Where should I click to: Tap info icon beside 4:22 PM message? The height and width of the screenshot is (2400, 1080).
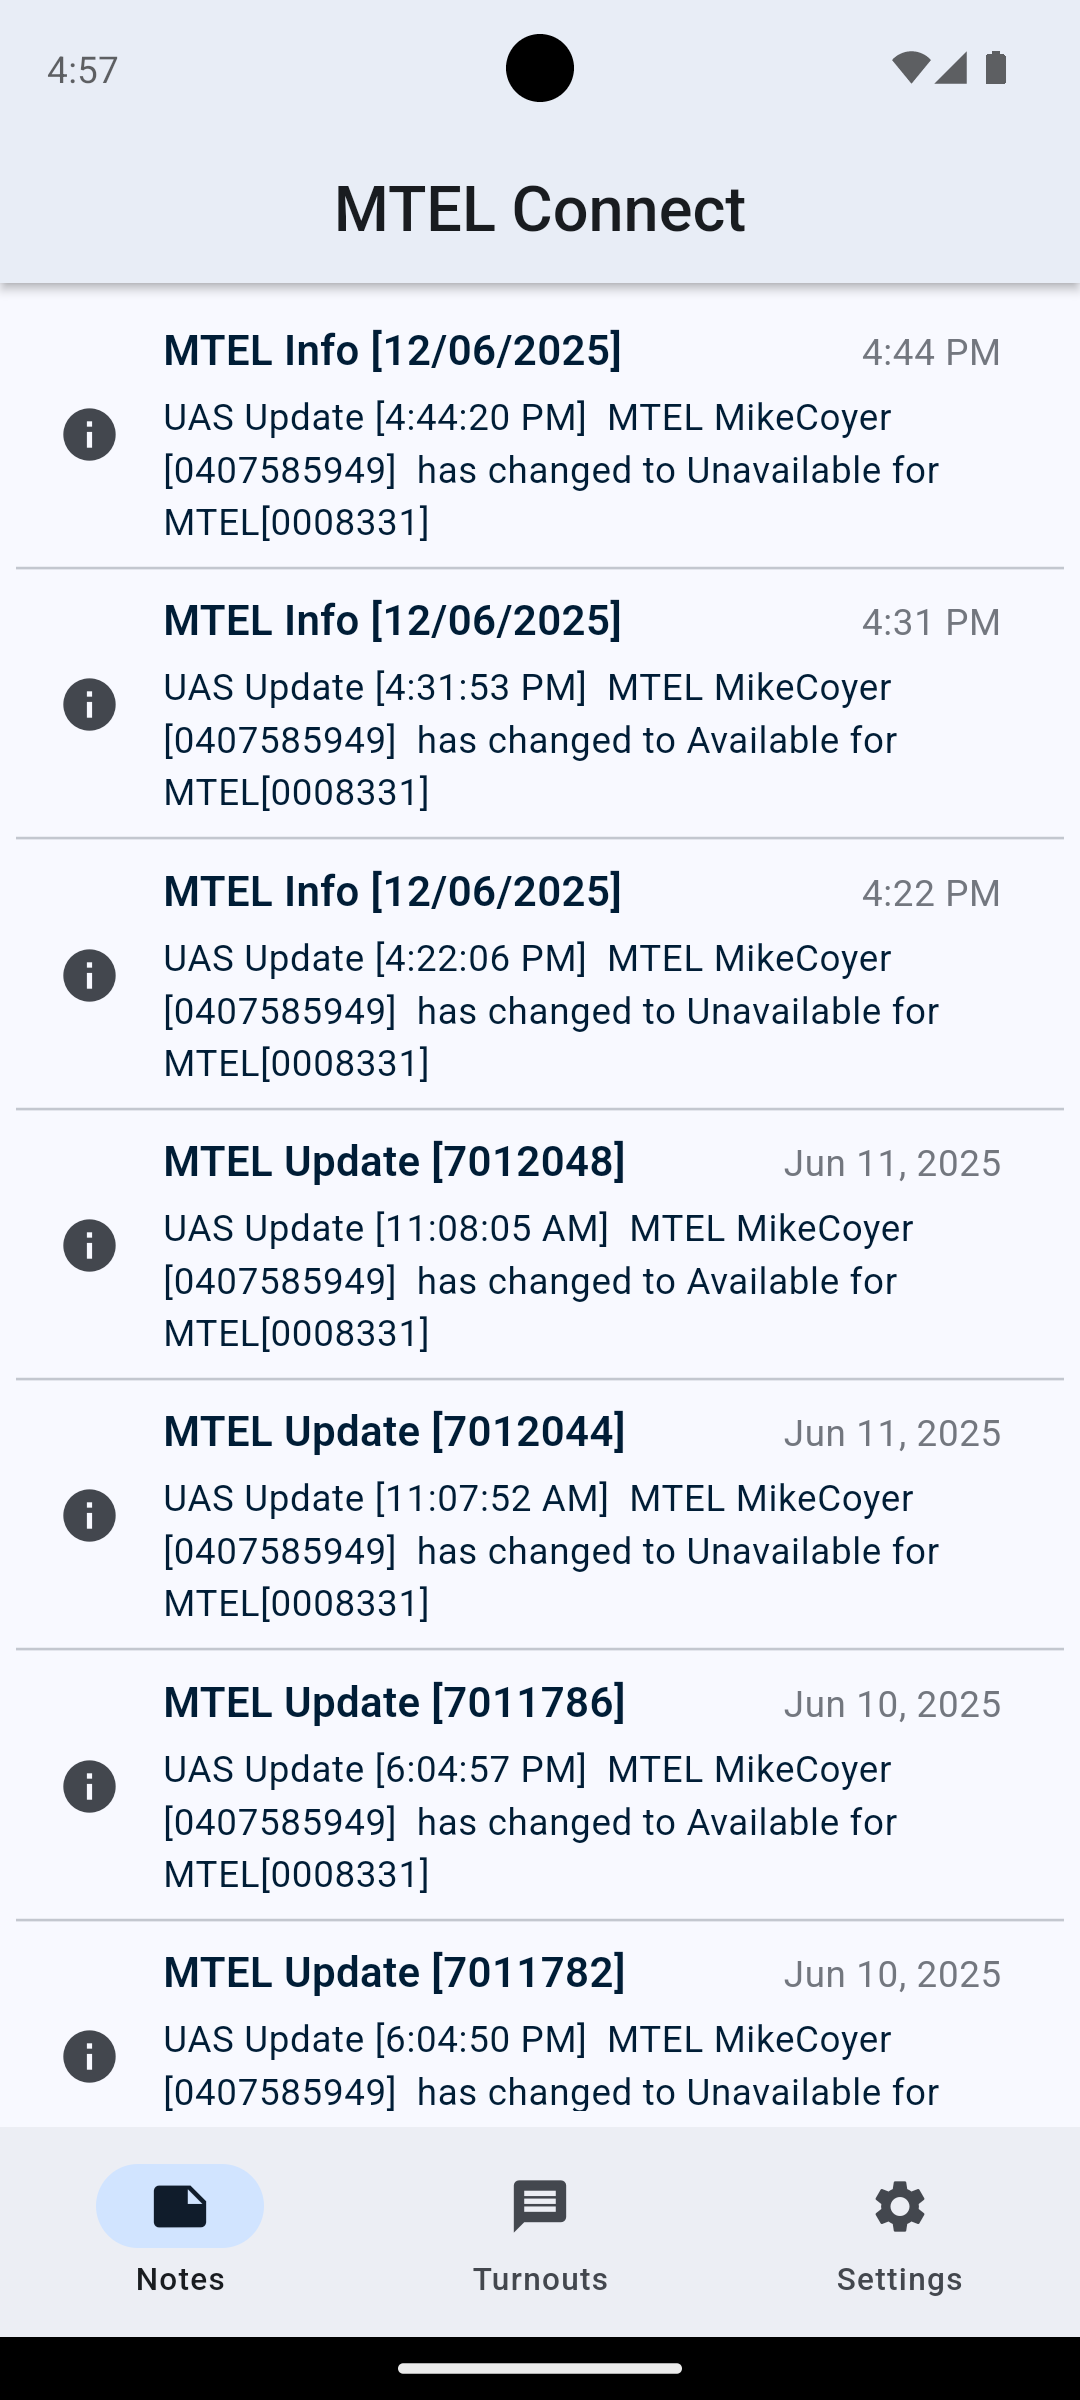pyautogui.click(x=89, y=976)
